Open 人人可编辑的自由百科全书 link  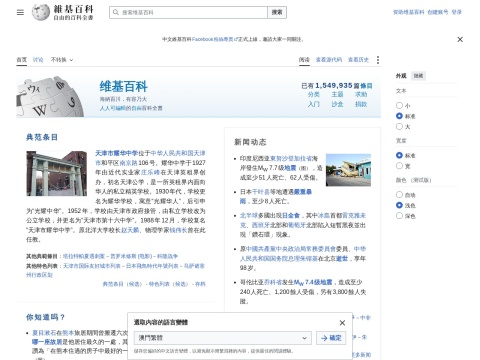(x=131, y=108)
